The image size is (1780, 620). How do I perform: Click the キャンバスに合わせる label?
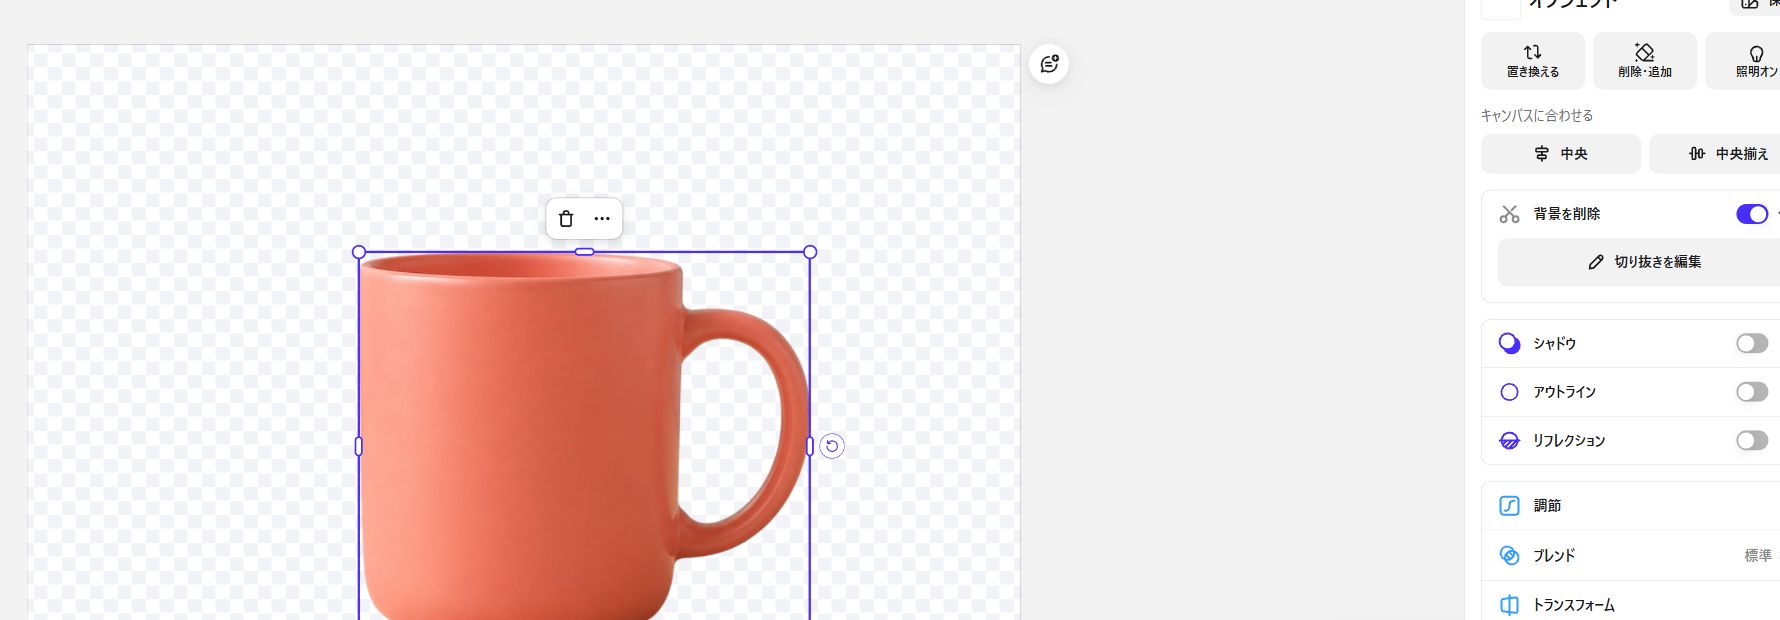(1537, 116)
